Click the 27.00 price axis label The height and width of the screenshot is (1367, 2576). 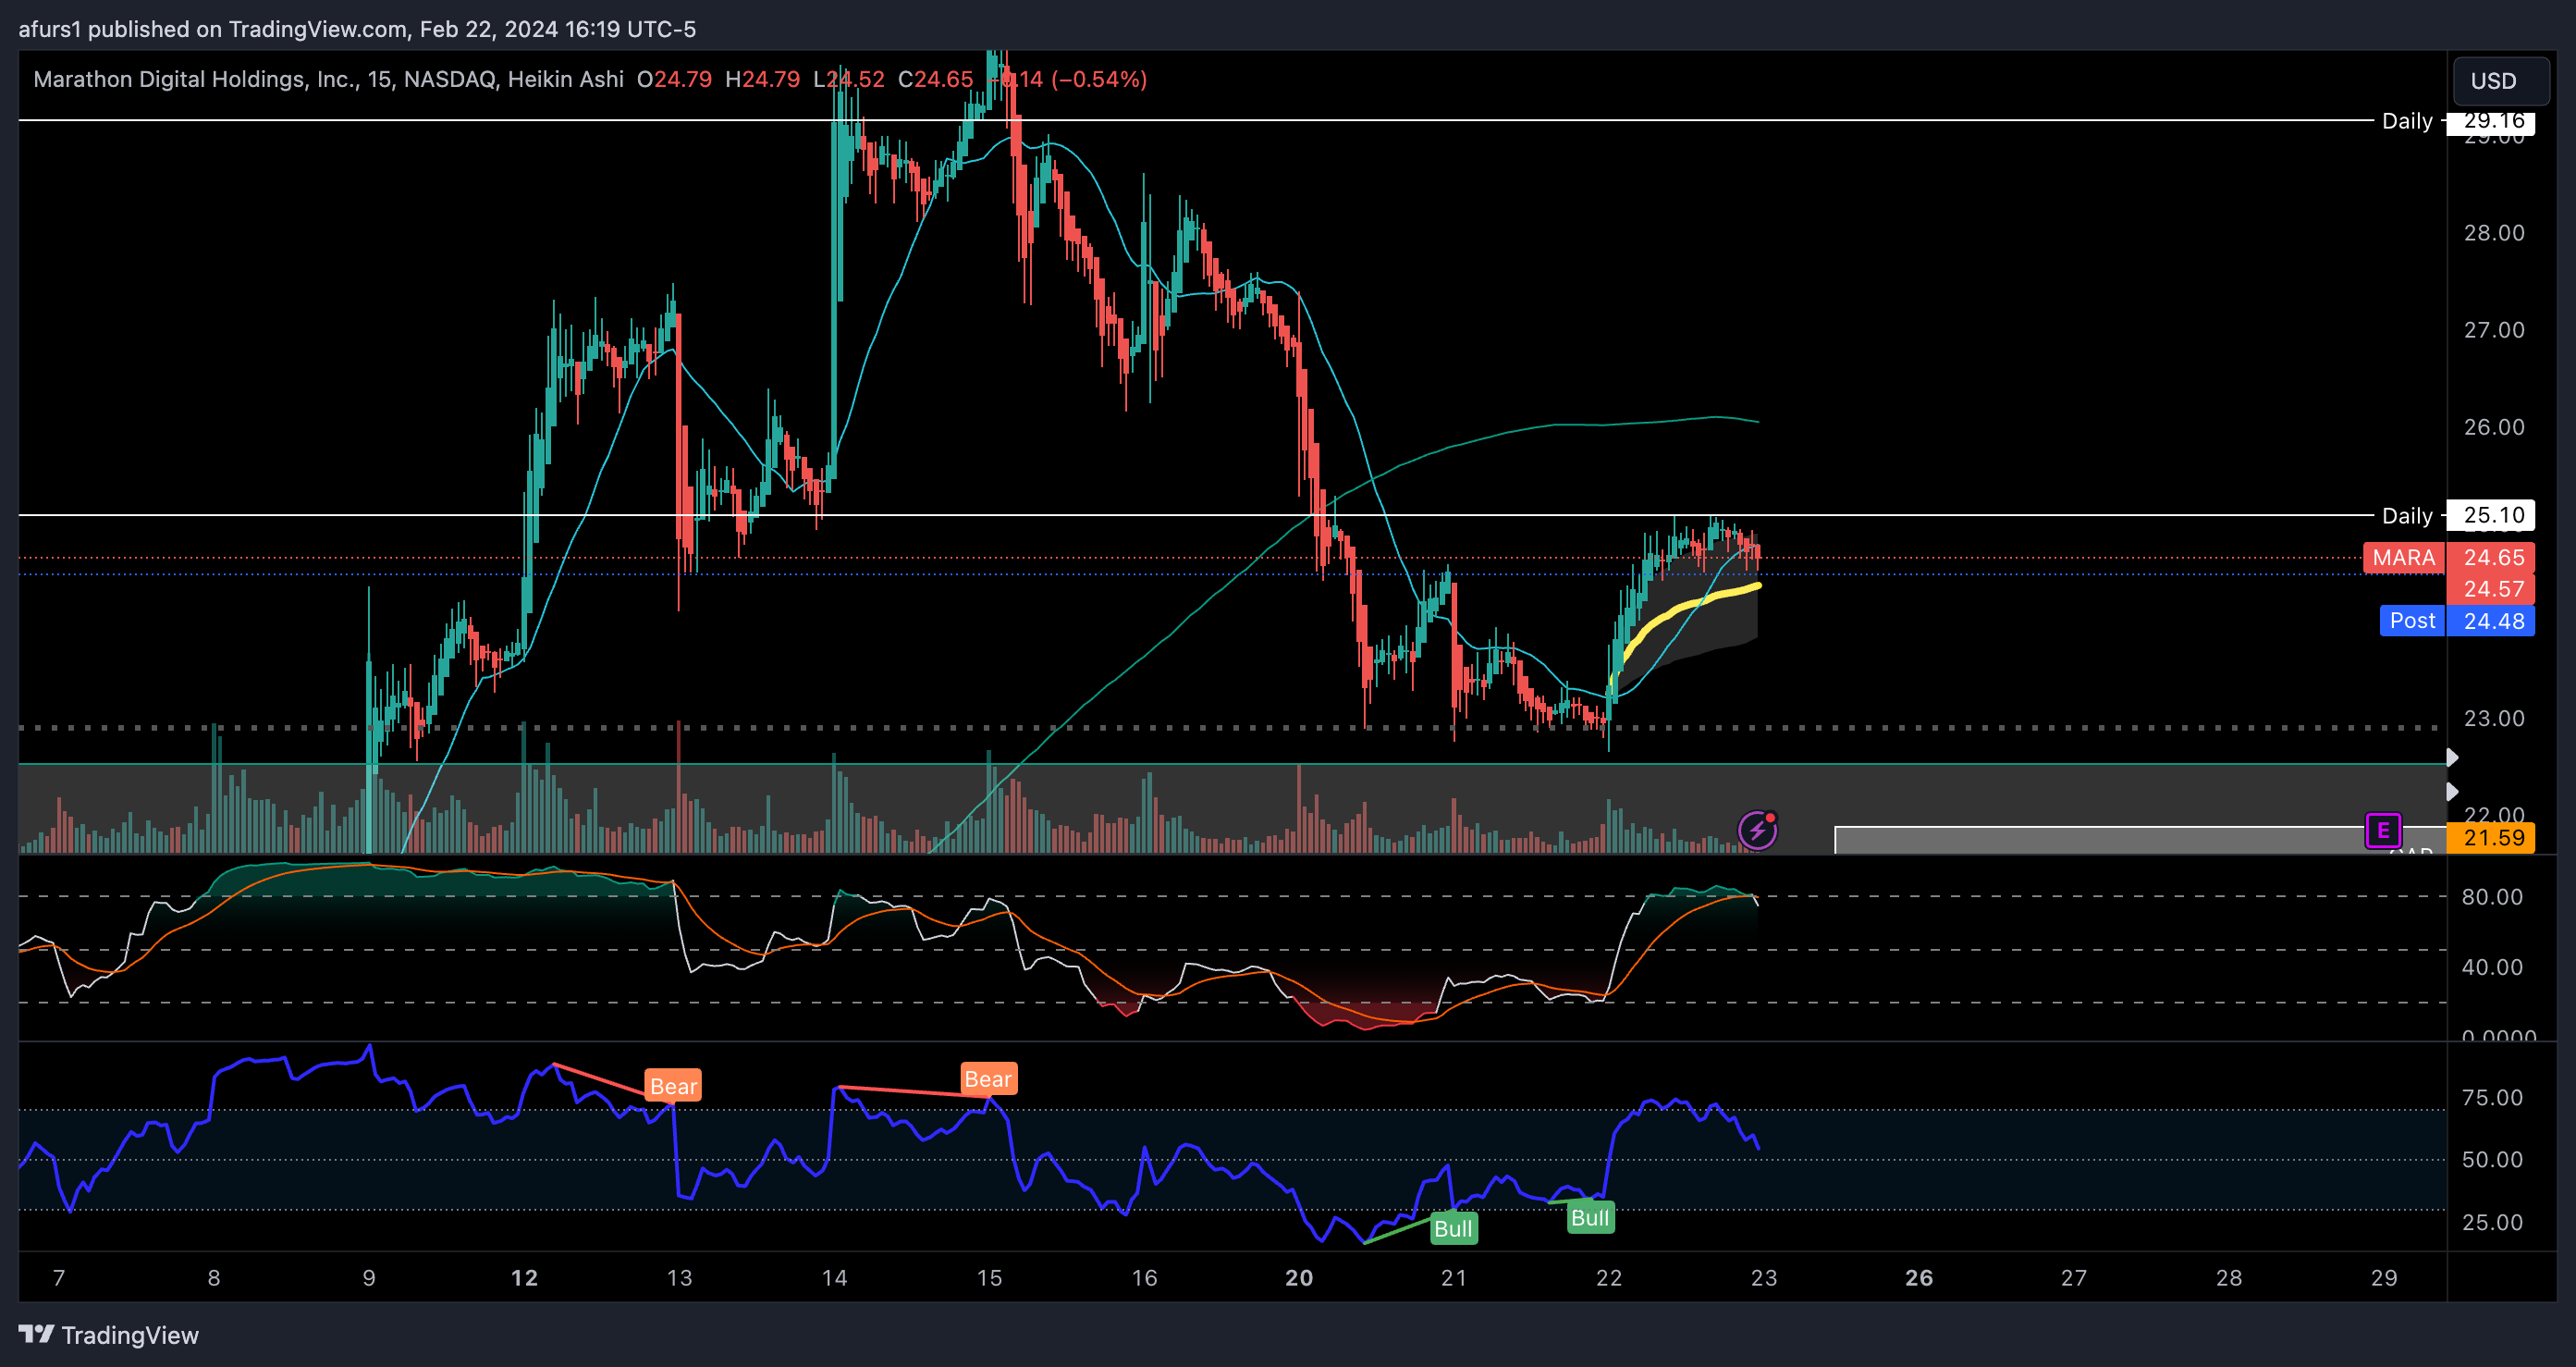click(x=2494, y=330)
